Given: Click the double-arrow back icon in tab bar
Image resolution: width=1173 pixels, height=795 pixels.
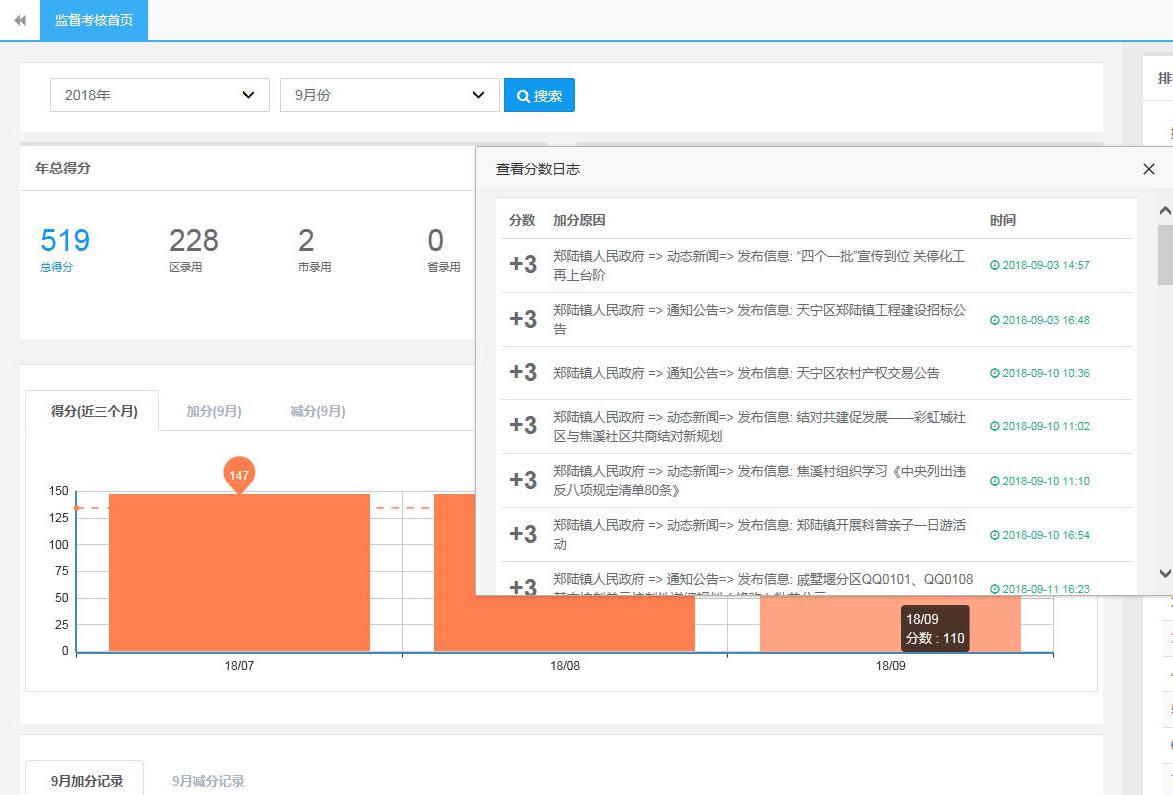Looking at the screenshot, I should click(x=20, y=20).
